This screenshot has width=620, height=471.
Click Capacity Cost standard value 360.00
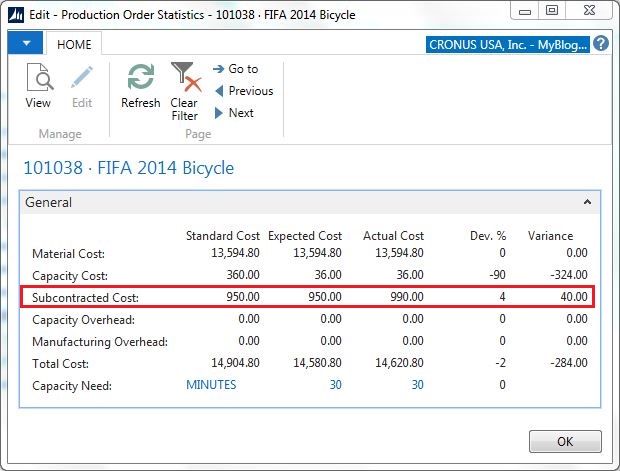(x=243, y=275)
